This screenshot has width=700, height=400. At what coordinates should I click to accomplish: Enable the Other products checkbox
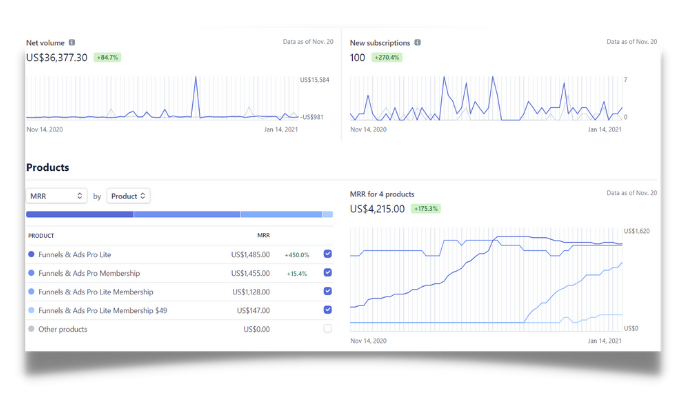click(x=328, y=329)
